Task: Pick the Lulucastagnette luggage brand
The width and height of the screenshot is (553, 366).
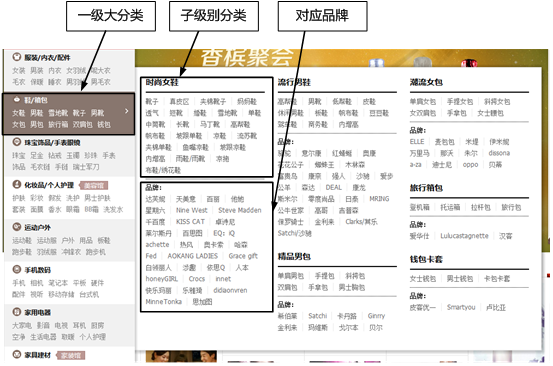Action: (x=464, y=236)
